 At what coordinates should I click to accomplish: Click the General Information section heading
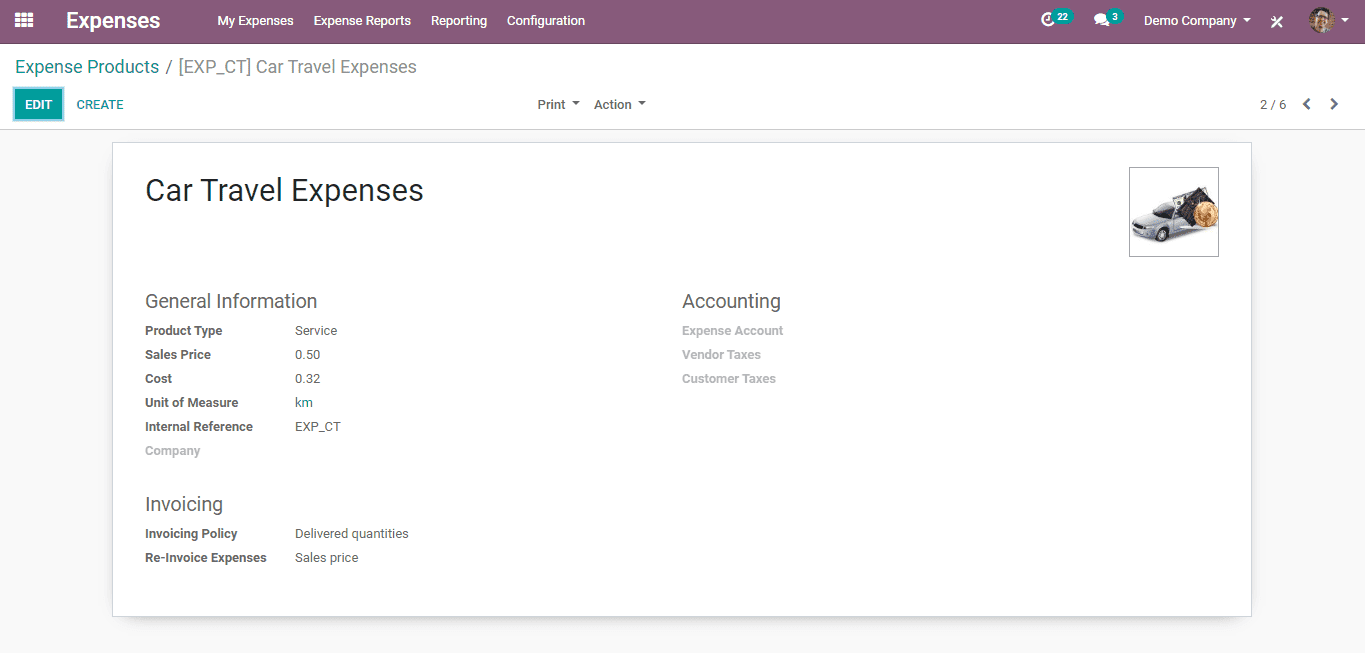231,301
